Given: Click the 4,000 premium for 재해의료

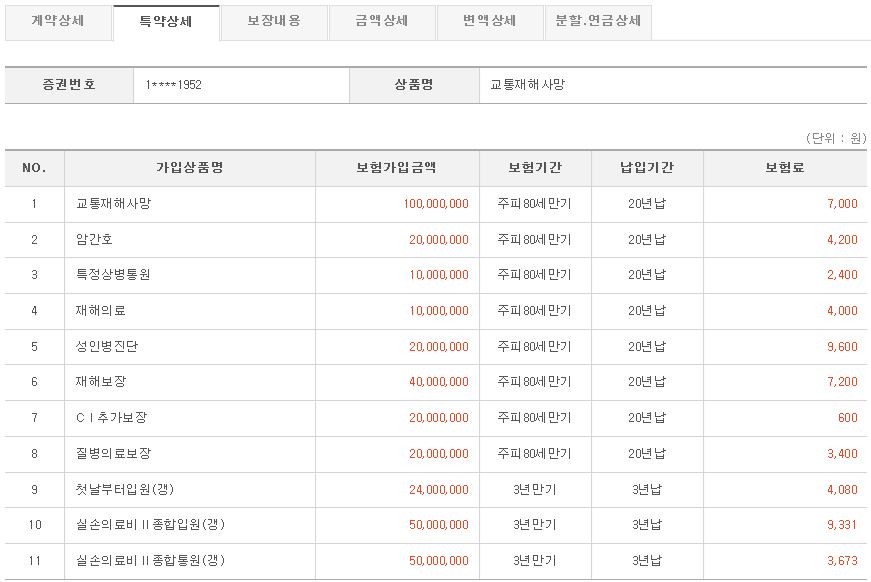Looking at the screenshot, I should [x=843, y=311].
